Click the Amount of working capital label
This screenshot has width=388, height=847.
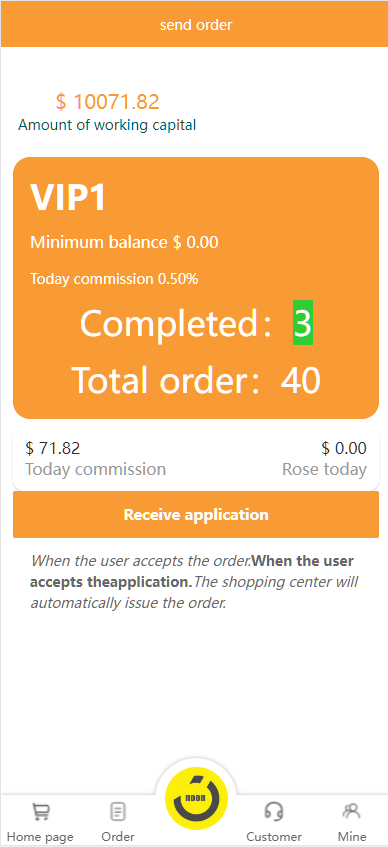click(x=107, y=125)
